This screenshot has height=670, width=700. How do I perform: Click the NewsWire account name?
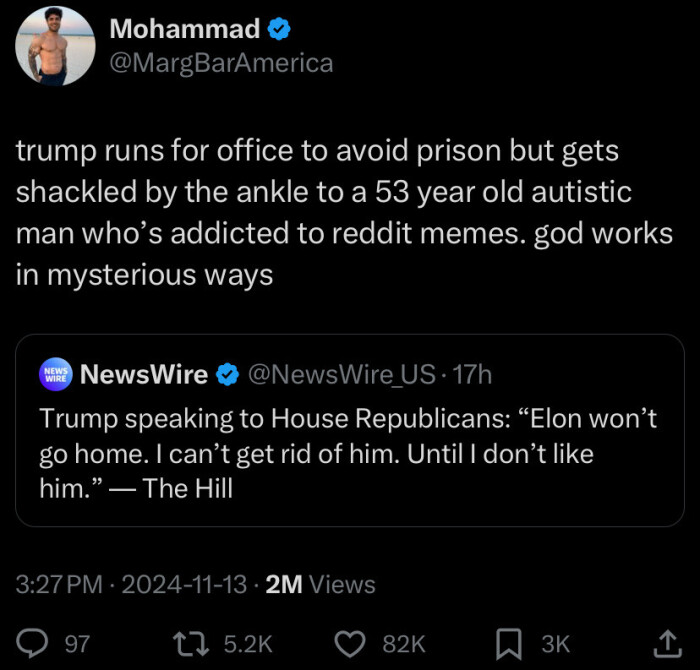(x=143, y=375)
